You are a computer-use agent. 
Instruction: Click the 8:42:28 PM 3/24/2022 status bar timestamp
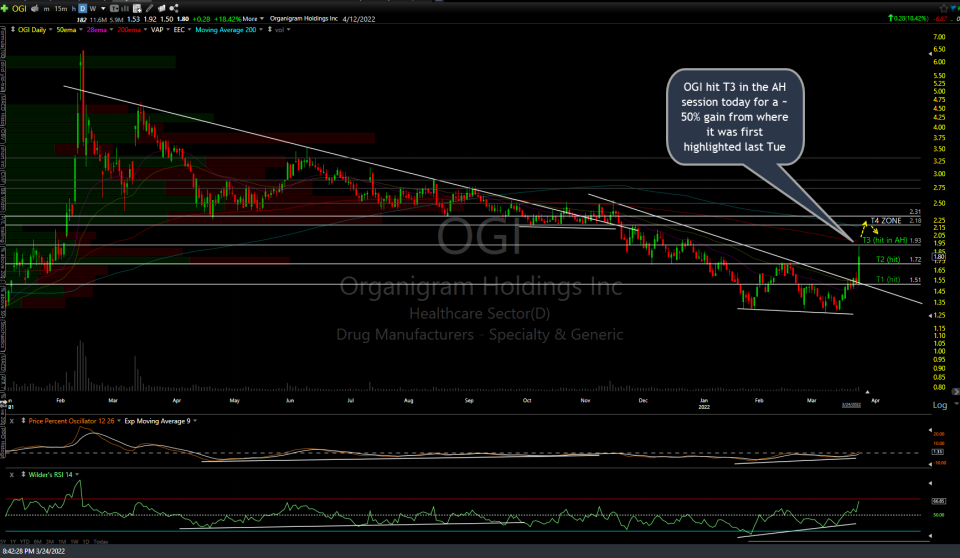(34, 551)
